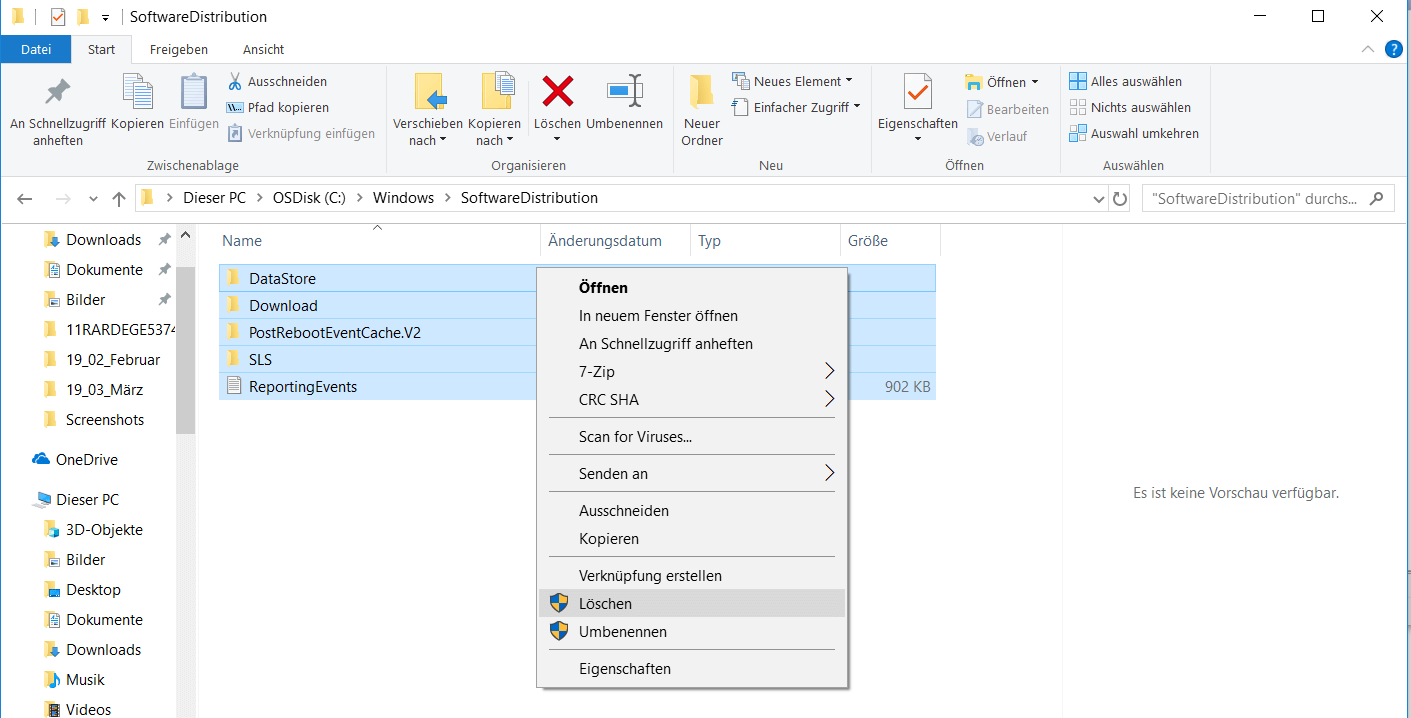Click OSDisk (C:) in the address path
The height and width of the screenshot is (718, 1411).
coord(309,198)
